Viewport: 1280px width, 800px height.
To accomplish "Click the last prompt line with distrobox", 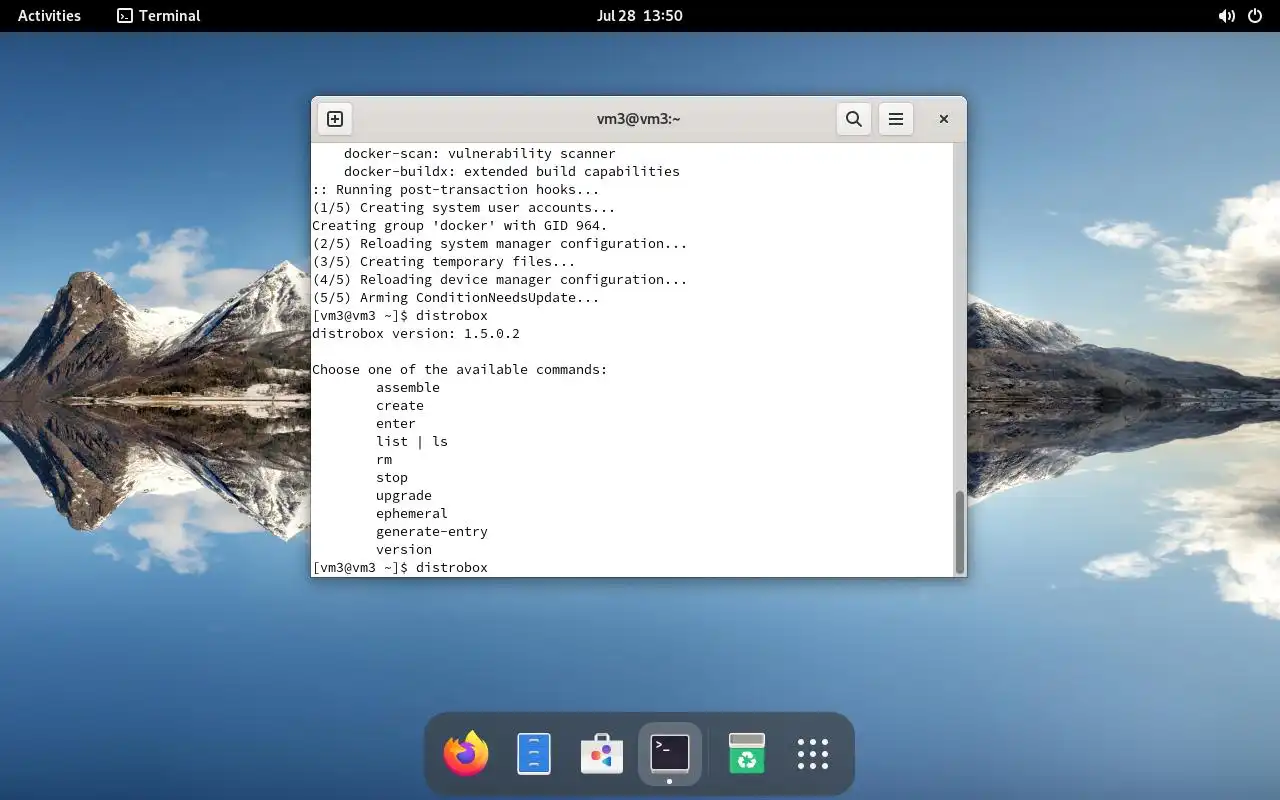I will (400, 568).
